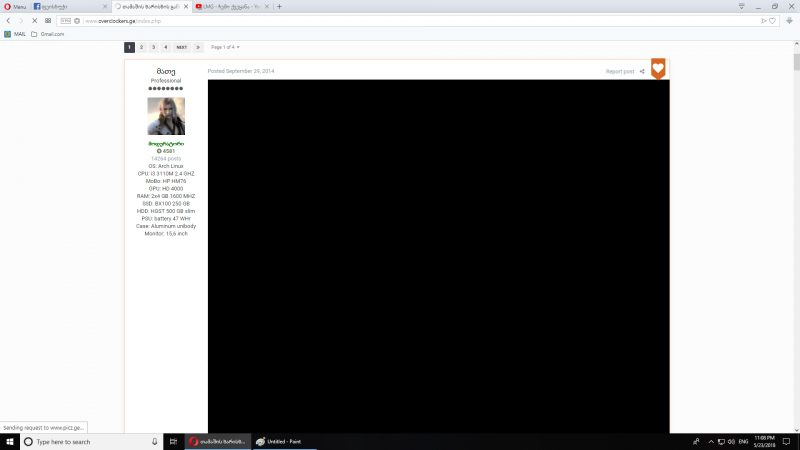The height and width of the screenshot is (450, 800).
Task: Open the Opera Menu button
Action: point(15,6)
